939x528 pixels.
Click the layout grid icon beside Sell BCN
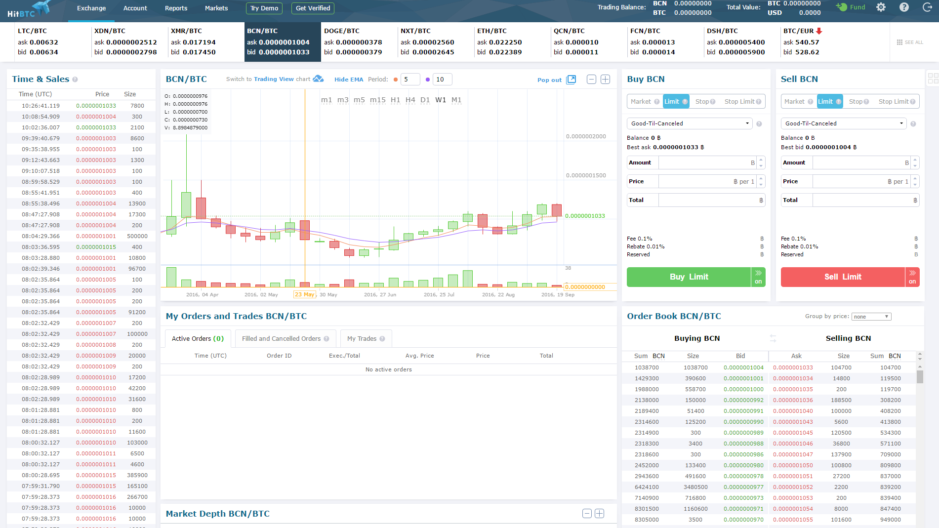point(933,79)
